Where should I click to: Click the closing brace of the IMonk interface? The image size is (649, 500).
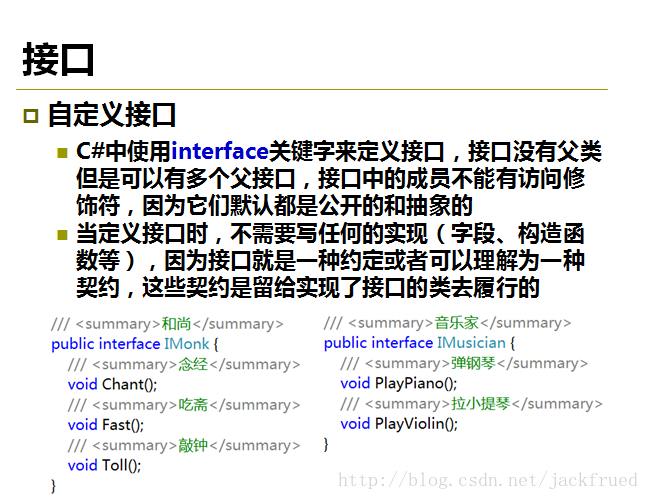click(53, 486)
